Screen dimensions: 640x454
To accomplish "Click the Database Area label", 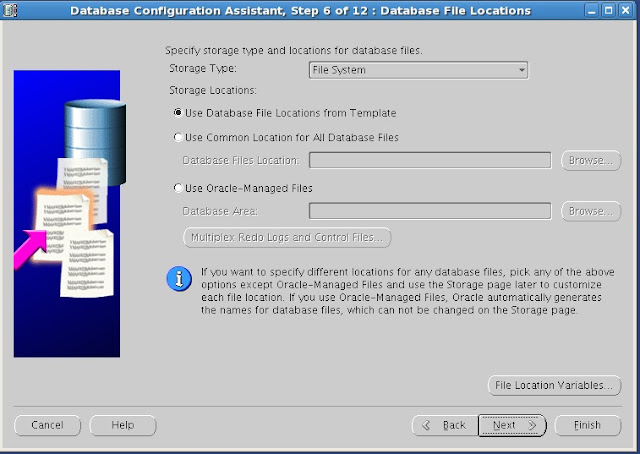I will point(220,211).
